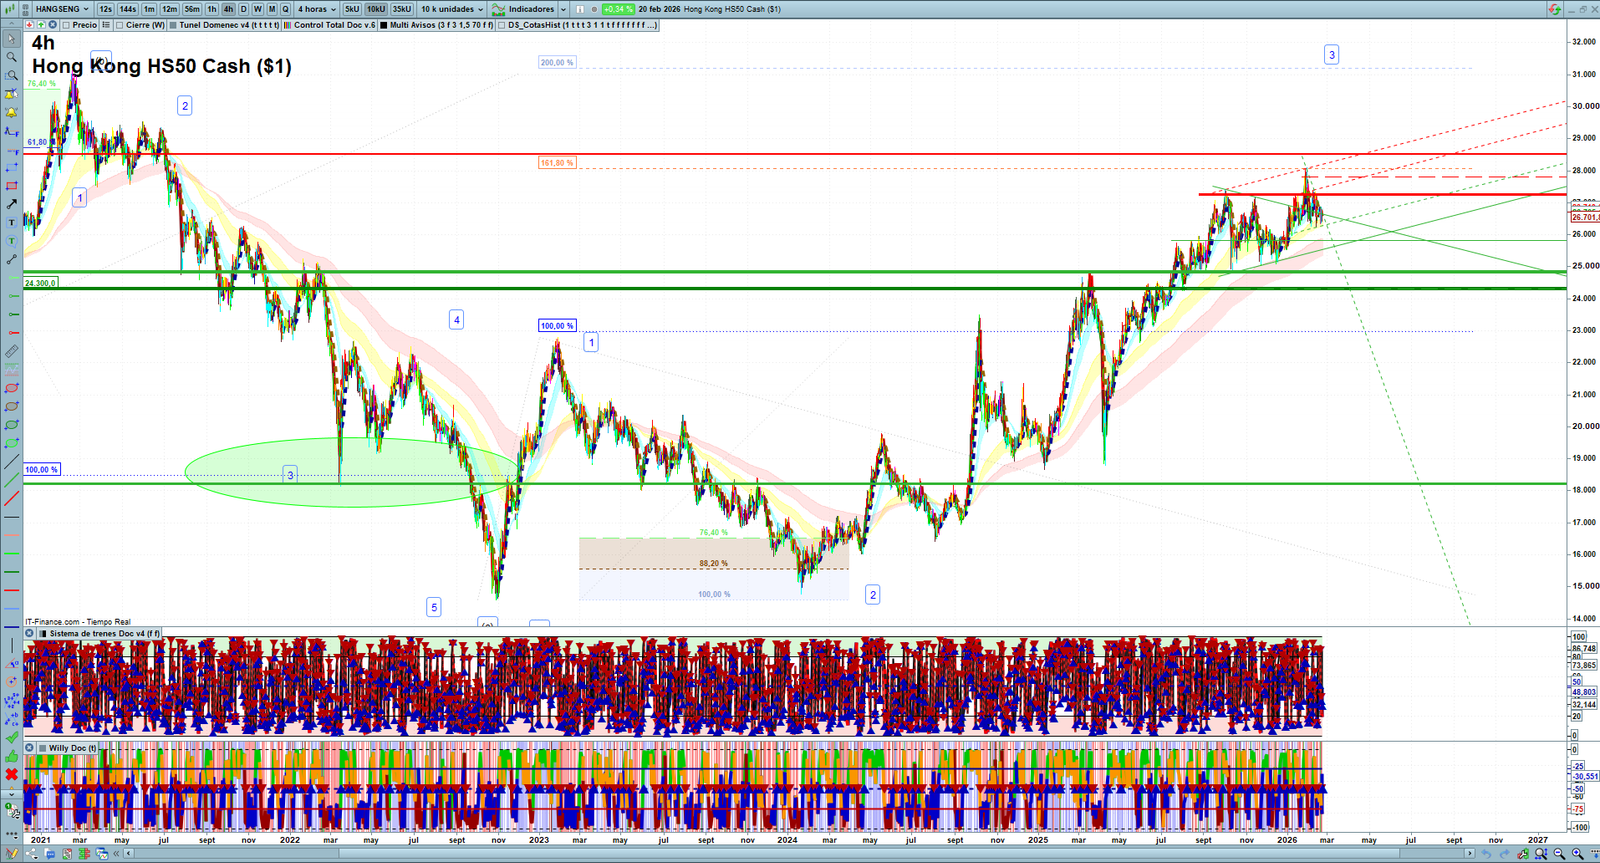This screenshot has width=1600, height=863.
Task: Select the M monthly timeframe
Action: pyautogui.click(x=271, y=9)
